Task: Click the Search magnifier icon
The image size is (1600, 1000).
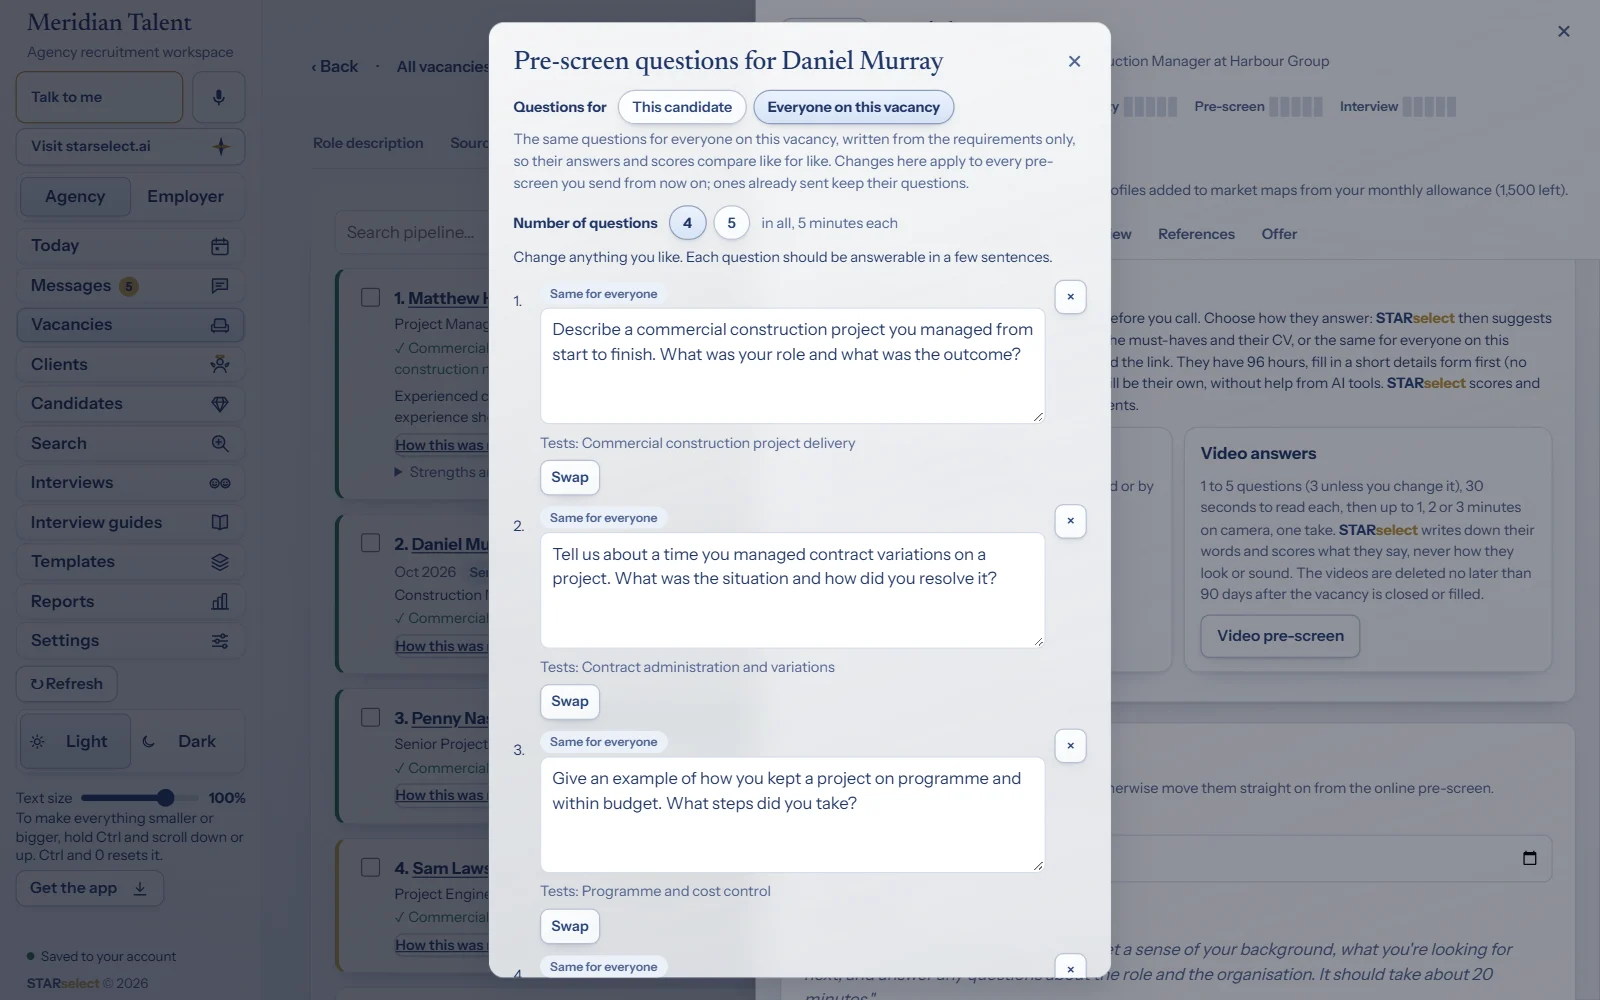Action: [220, 443]
